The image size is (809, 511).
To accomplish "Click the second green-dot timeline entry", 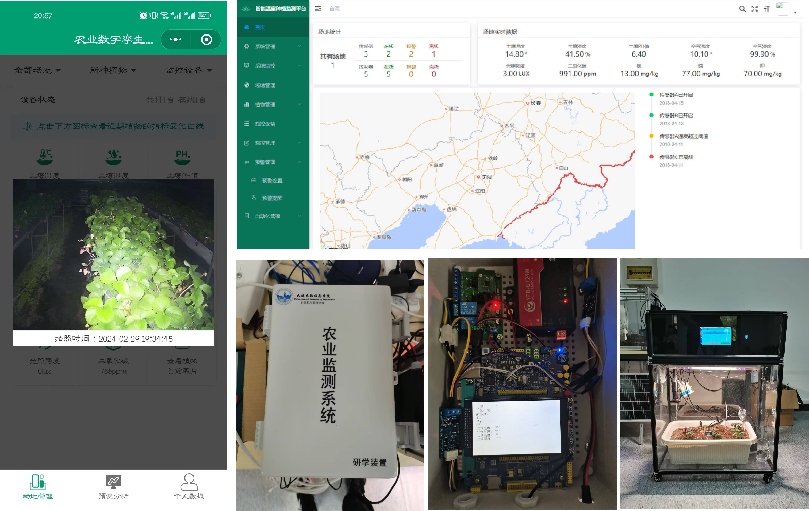I will pyautogui.click(x=676, y=119).
